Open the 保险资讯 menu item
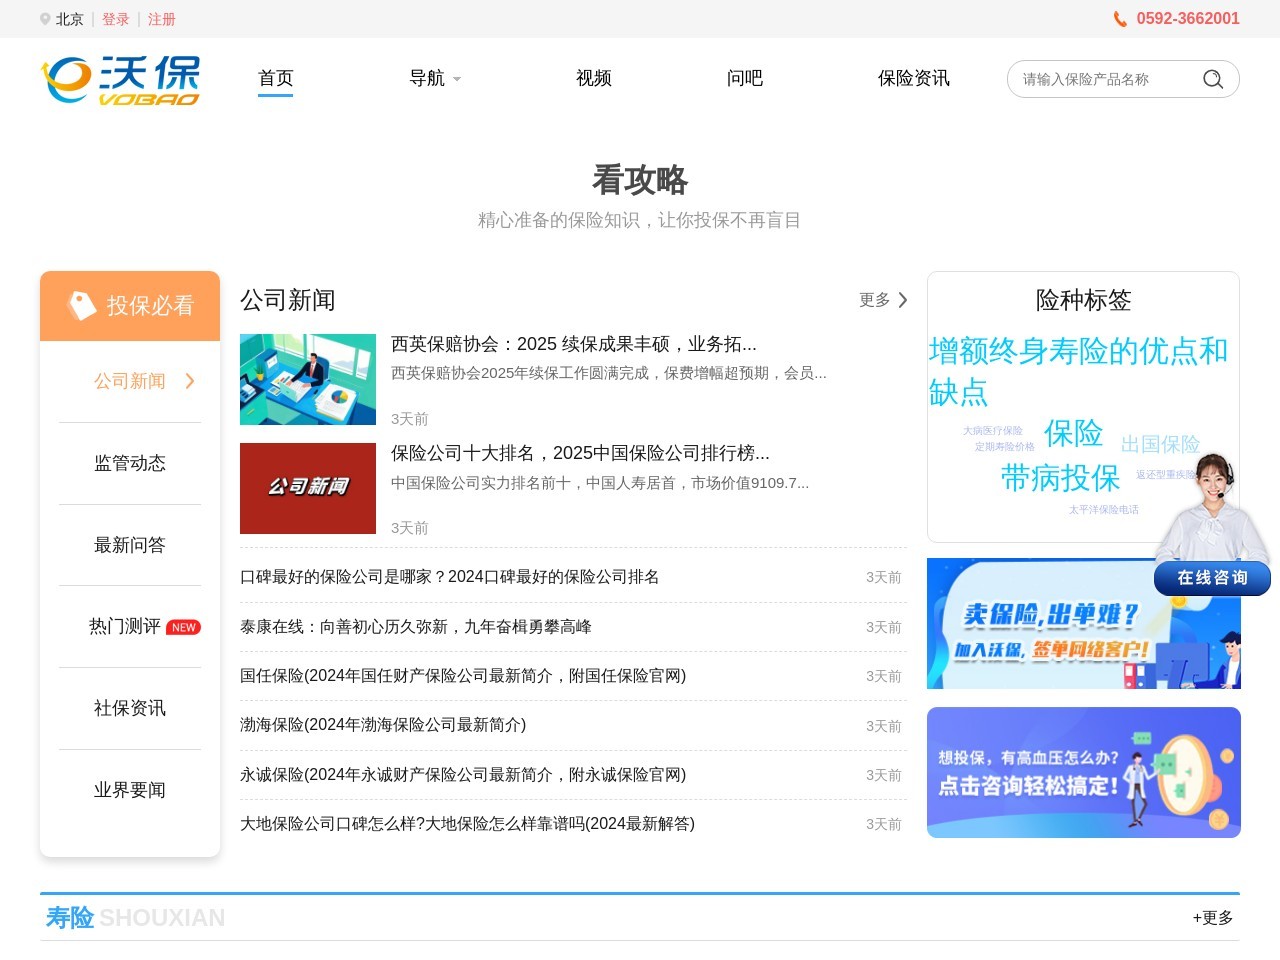The image size is (1280, 960). click(914, 78)
